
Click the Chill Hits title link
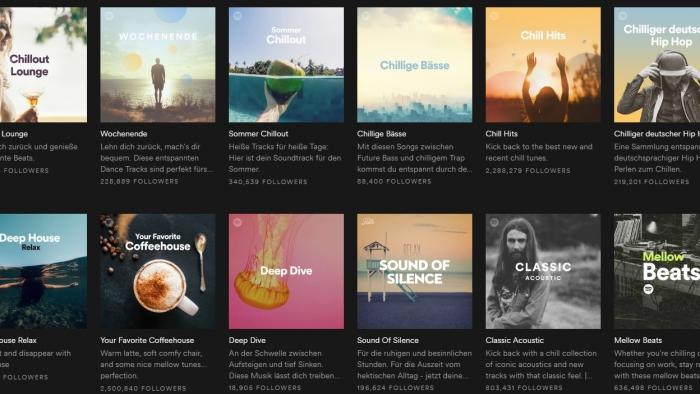(x=501, y=133)
